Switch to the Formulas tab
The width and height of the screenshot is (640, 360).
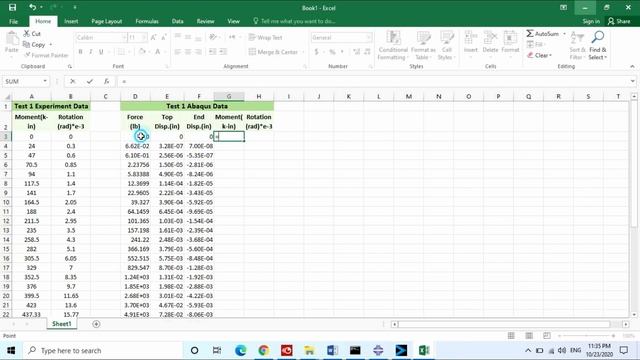pos(147,21)
